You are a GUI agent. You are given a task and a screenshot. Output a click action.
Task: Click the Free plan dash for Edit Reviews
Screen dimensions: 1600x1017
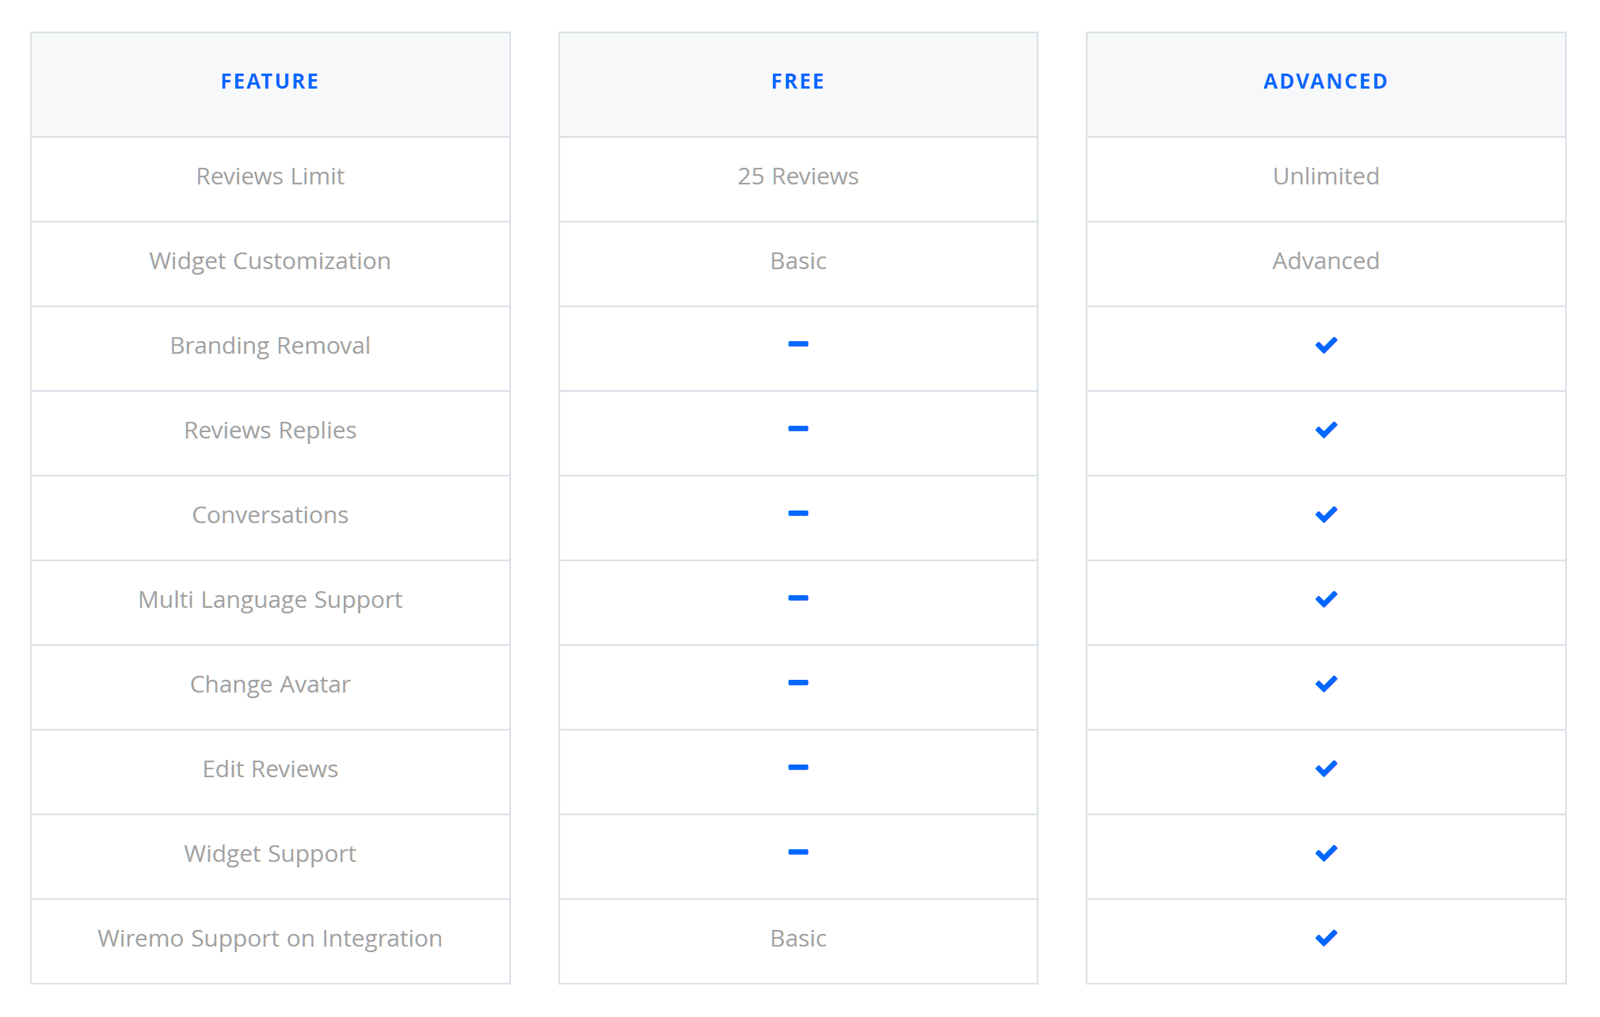point(798,768)
